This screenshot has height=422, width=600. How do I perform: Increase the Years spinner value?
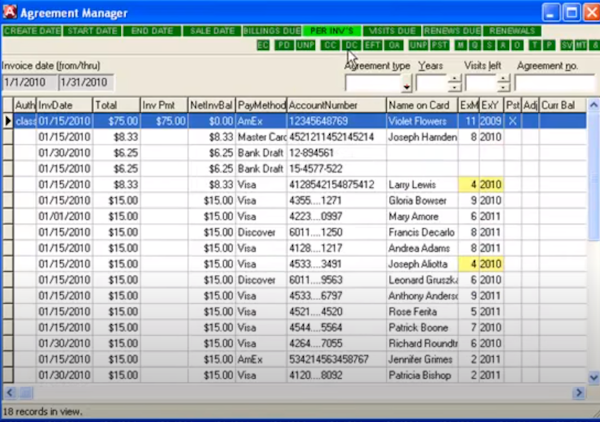click(x=456, y=79)
